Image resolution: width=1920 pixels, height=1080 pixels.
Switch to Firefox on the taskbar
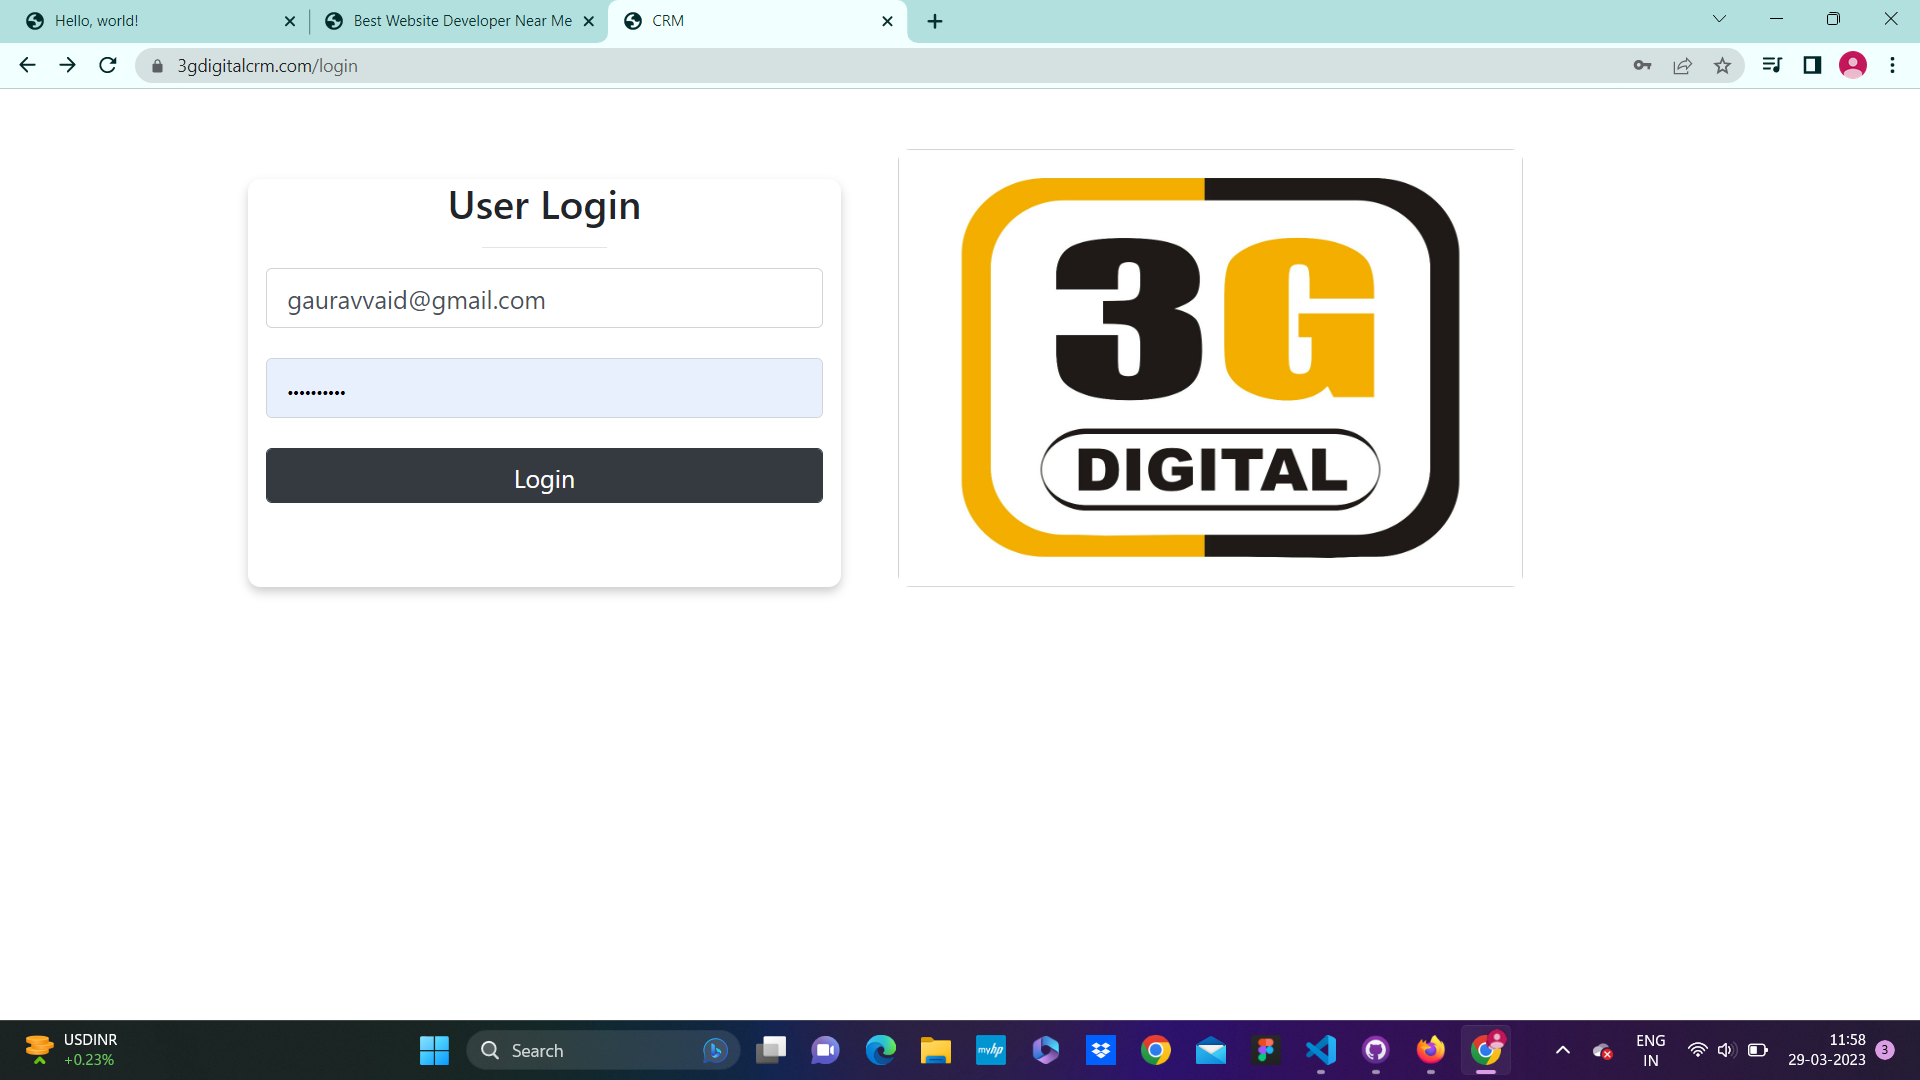click(x=1431, y=1050)
